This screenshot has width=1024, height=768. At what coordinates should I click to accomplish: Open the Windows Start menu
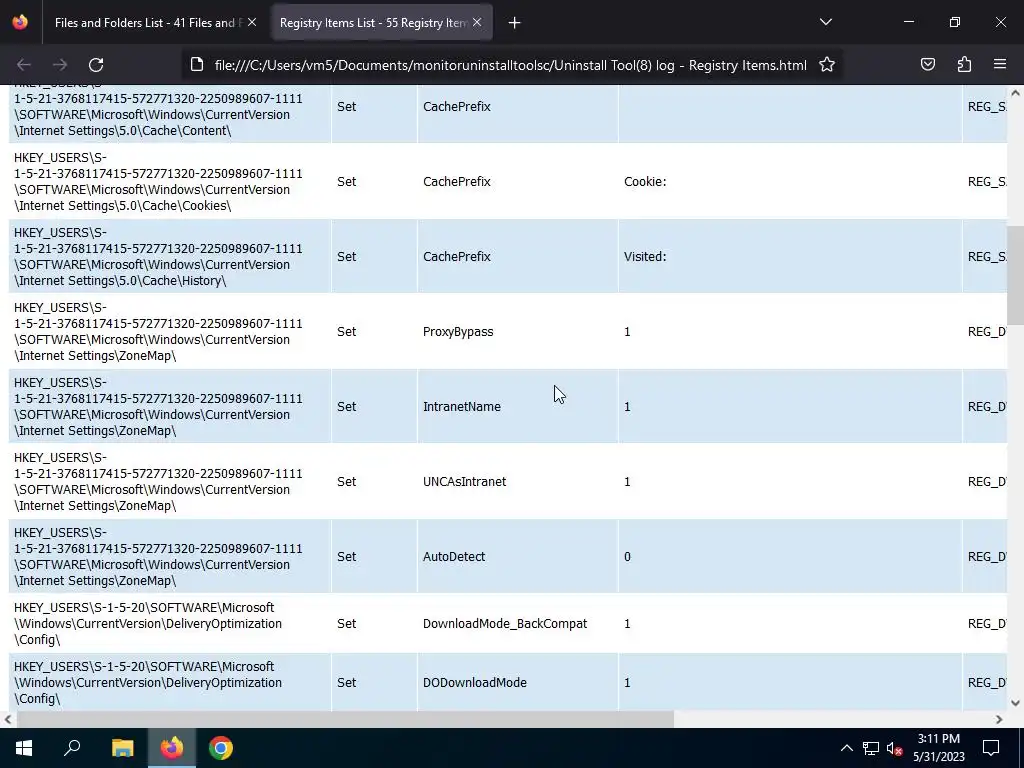(24, 748)
